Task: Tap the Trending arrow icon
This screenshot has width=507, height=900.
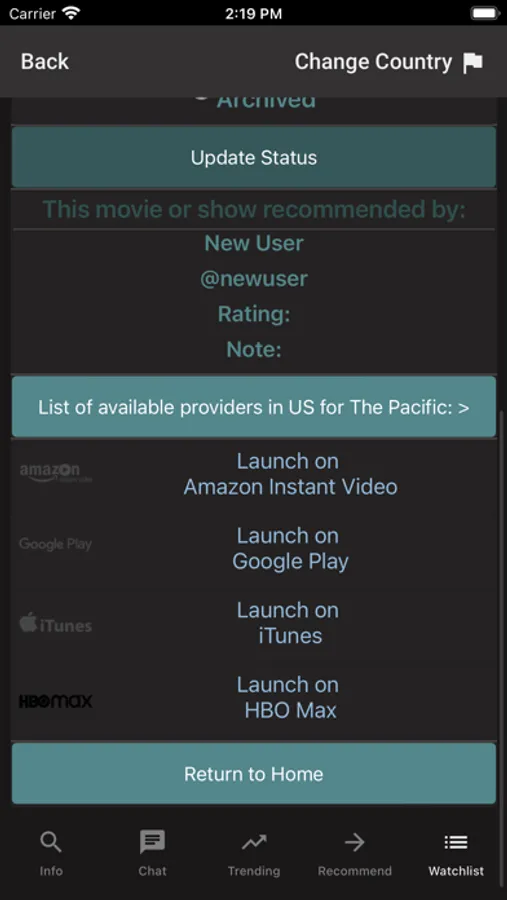Action: [x=254, y=842]
